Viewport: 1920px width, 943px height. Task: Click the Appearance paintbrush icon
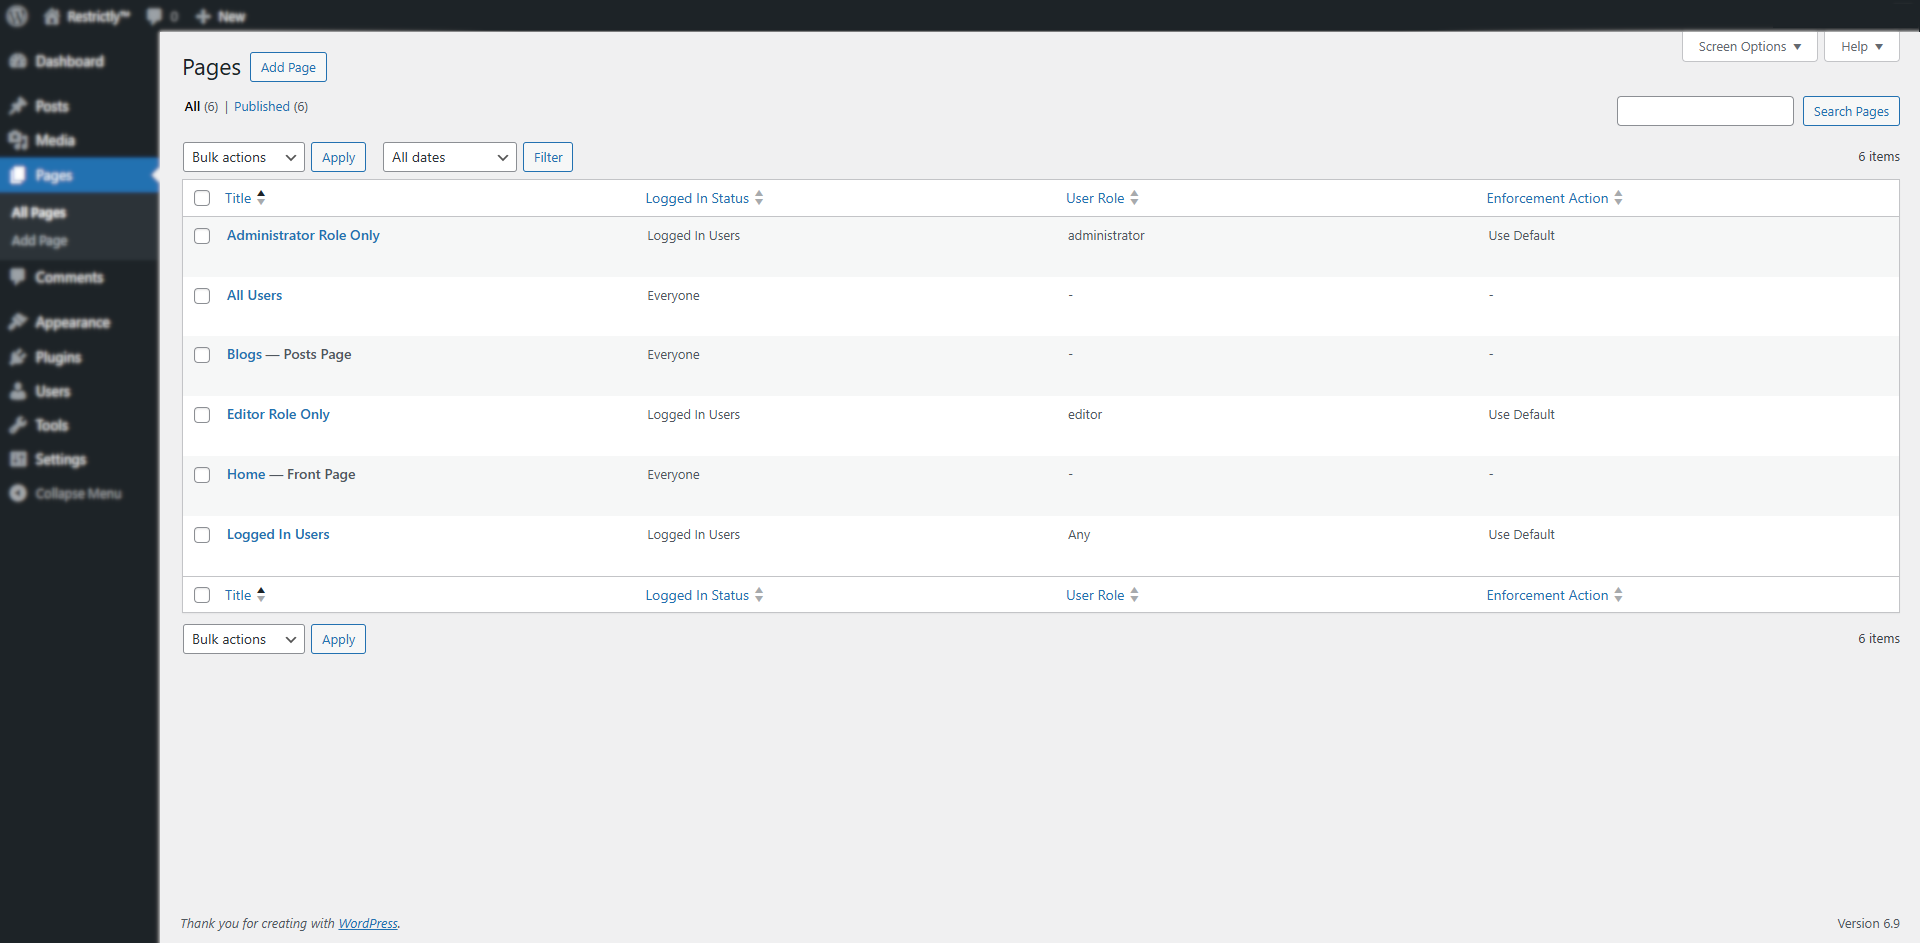click(x=18, y=323)
